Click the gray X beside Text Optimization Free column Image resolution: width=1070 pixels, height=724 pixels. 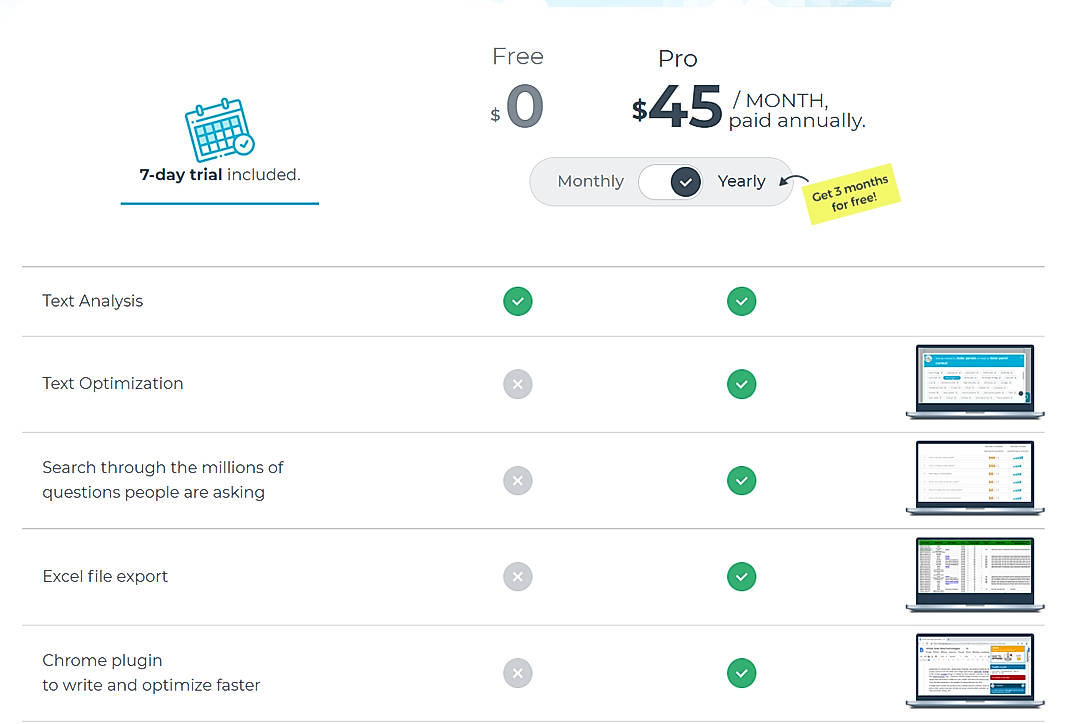coord(517,384)
